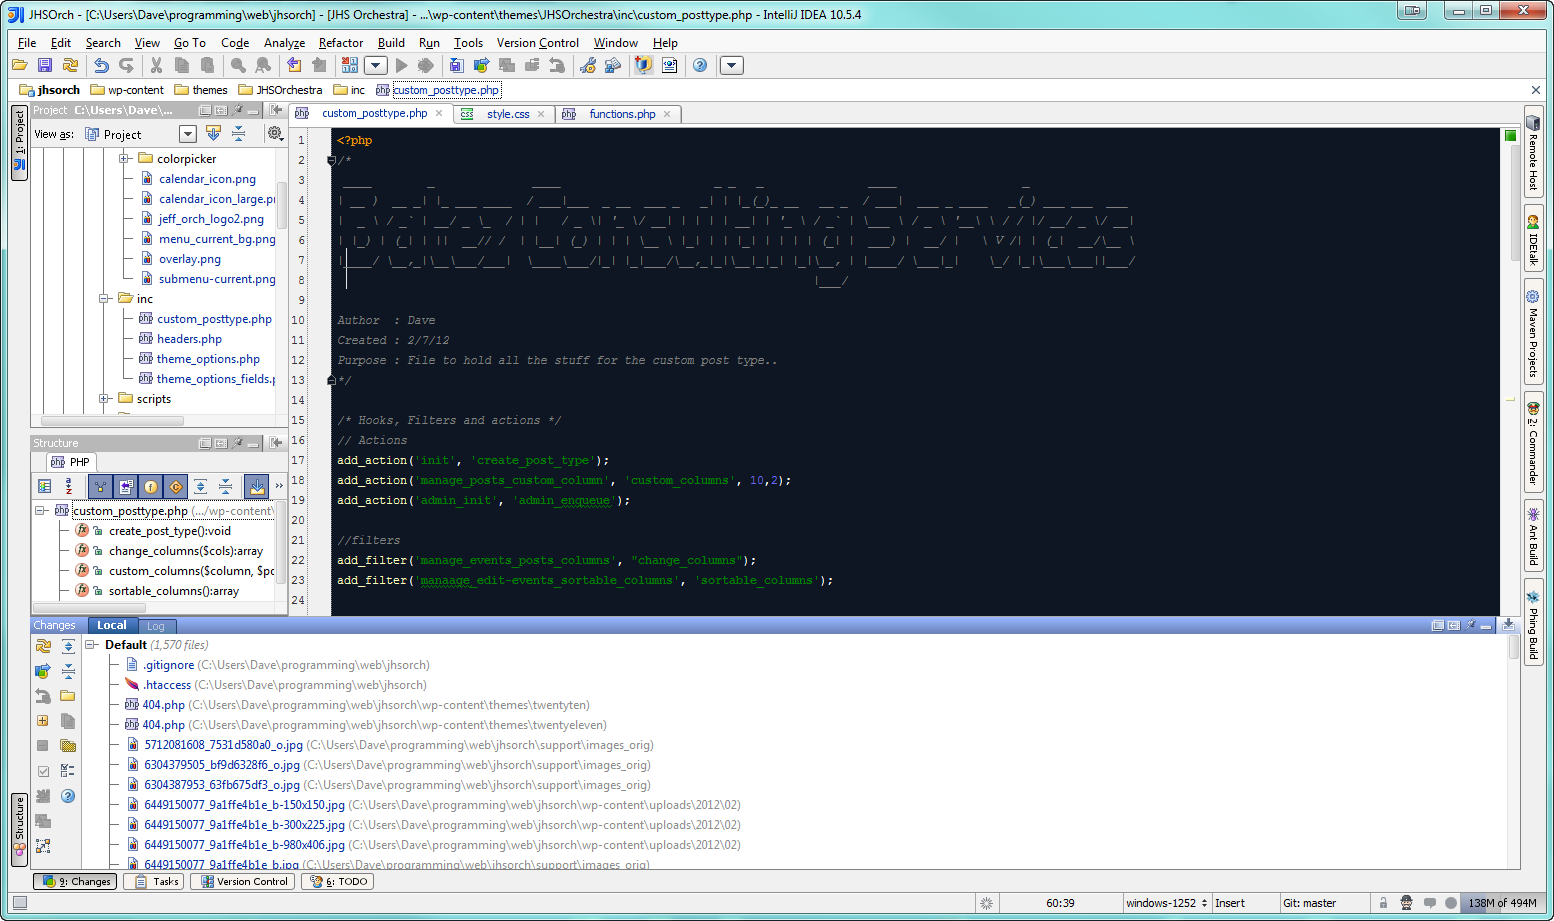
Task: Toggle Show Fields in the Structure panel
Action: [150, 487]
